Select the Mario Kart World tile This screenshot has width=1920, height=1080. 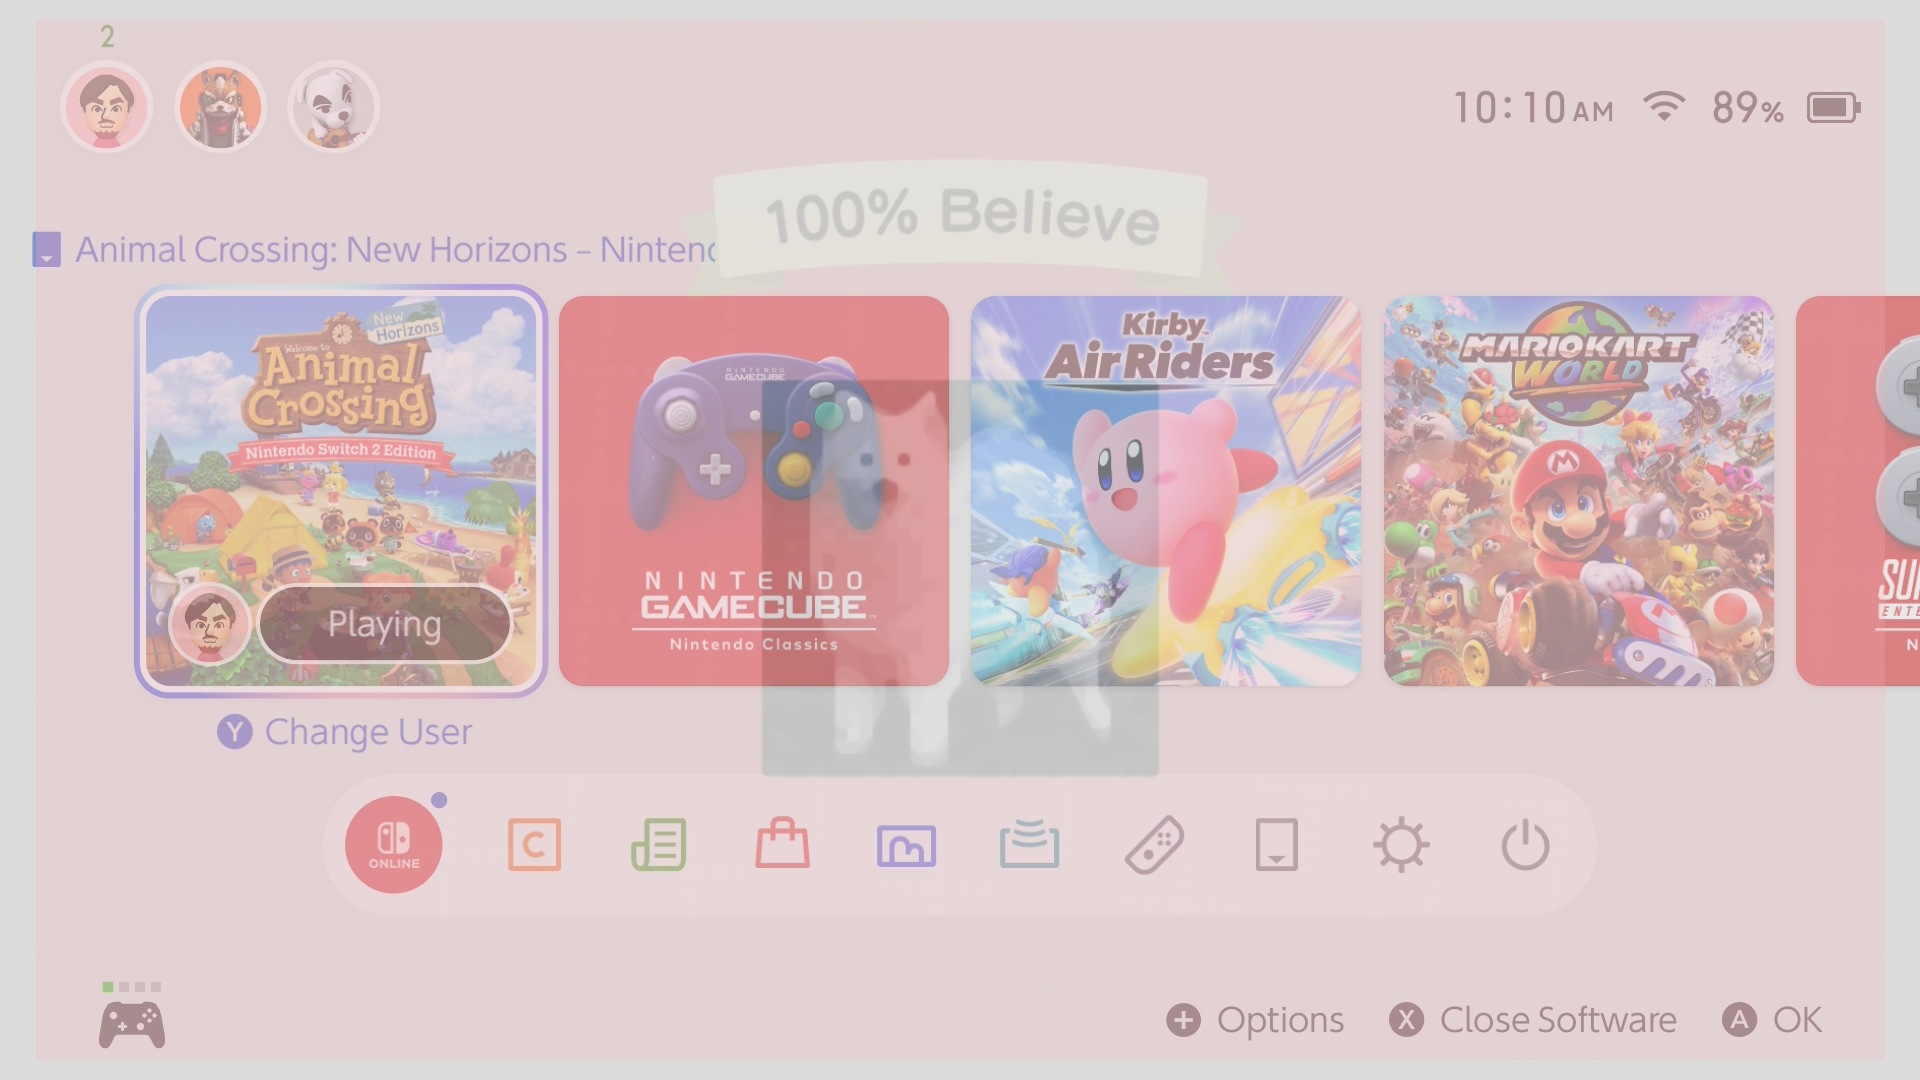click(x=1579, y=491)
